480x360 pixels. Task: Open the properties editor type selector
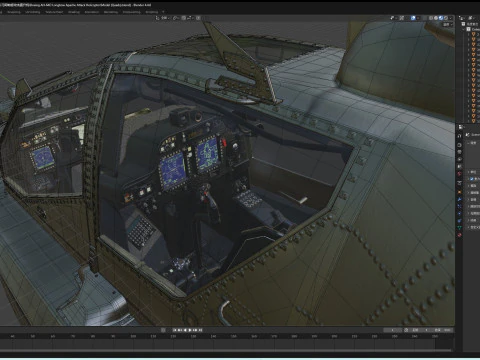click(461, 127)
